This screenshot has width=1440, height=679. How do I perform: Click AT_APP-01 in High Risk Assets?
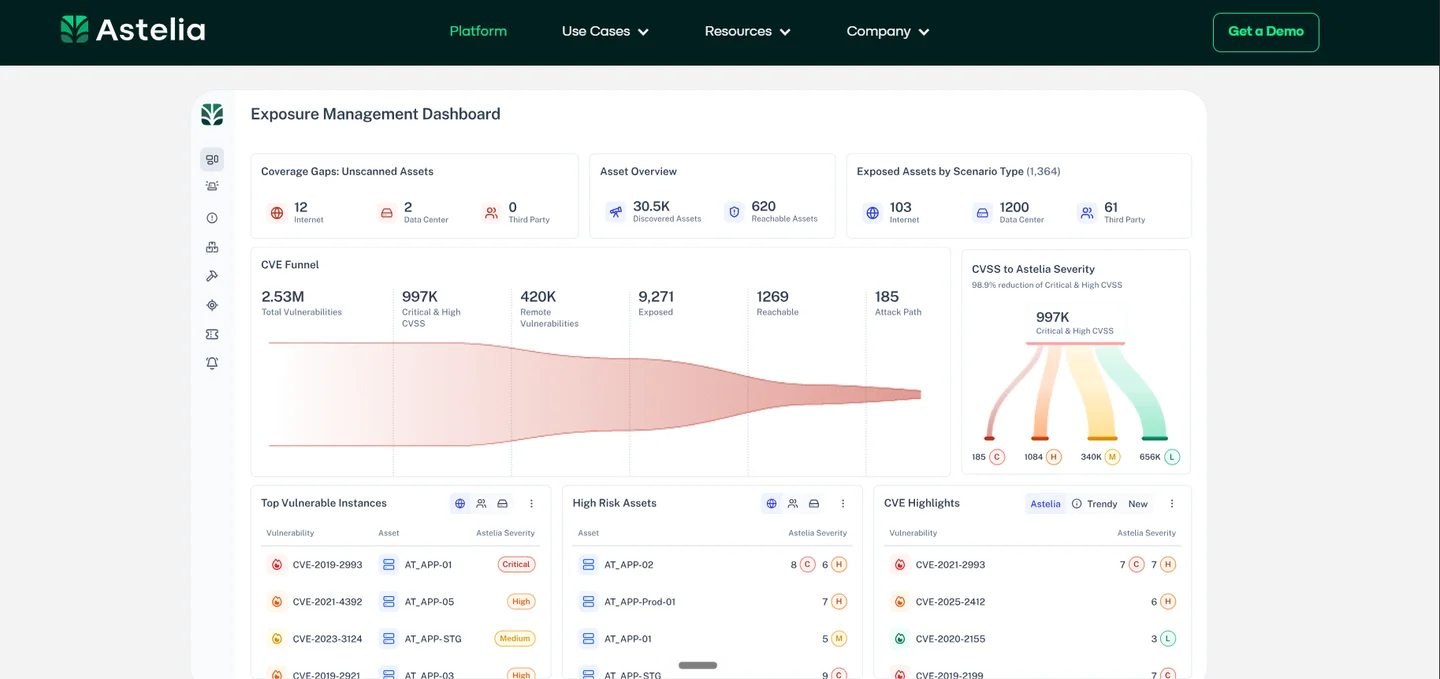(628, 638)
